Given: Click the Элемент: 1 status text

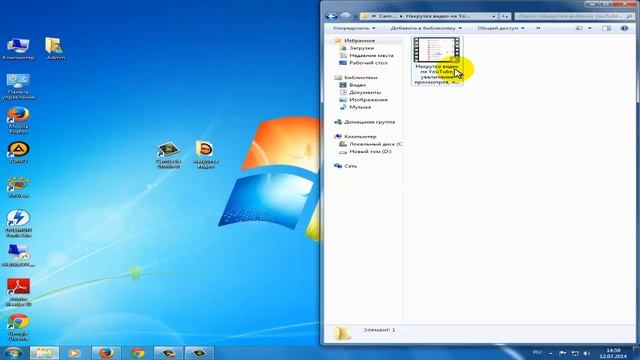Looking at the screenshot, I should pos(379,329).
